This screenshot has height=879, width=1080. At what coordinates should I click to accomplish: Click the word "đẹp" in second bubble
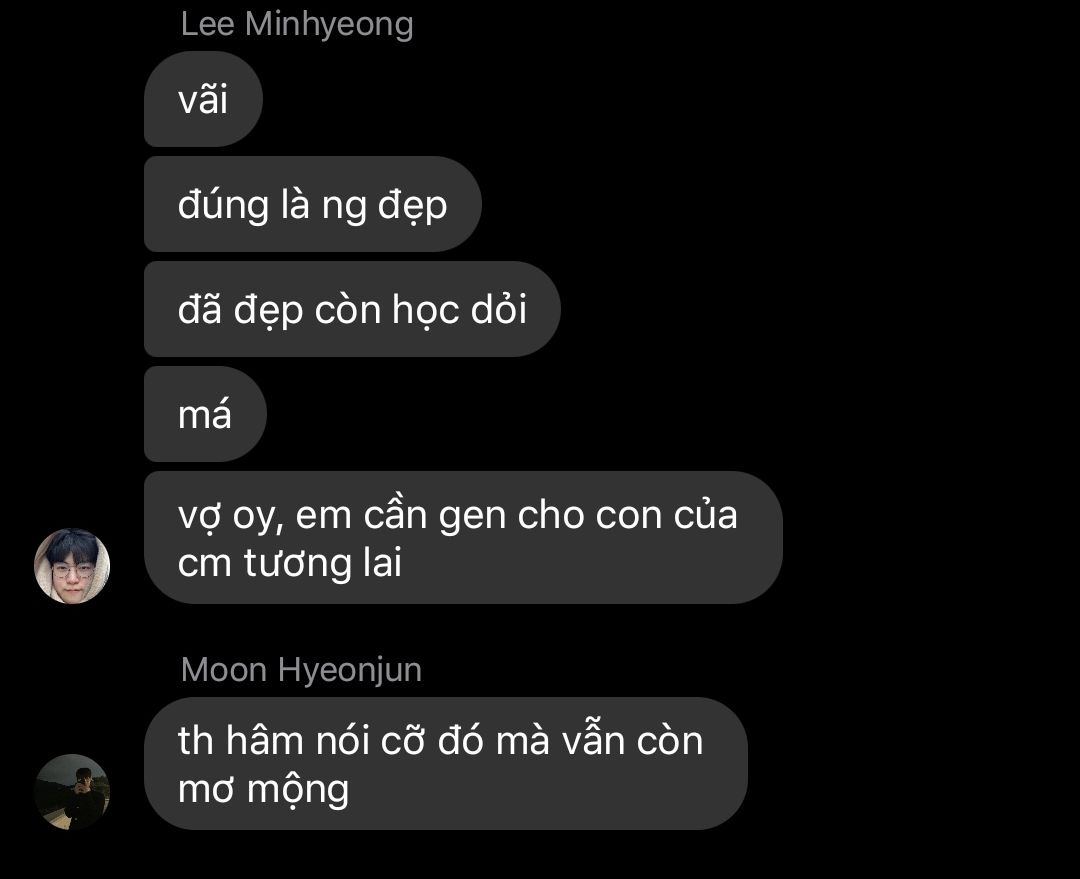click(413, 206)
